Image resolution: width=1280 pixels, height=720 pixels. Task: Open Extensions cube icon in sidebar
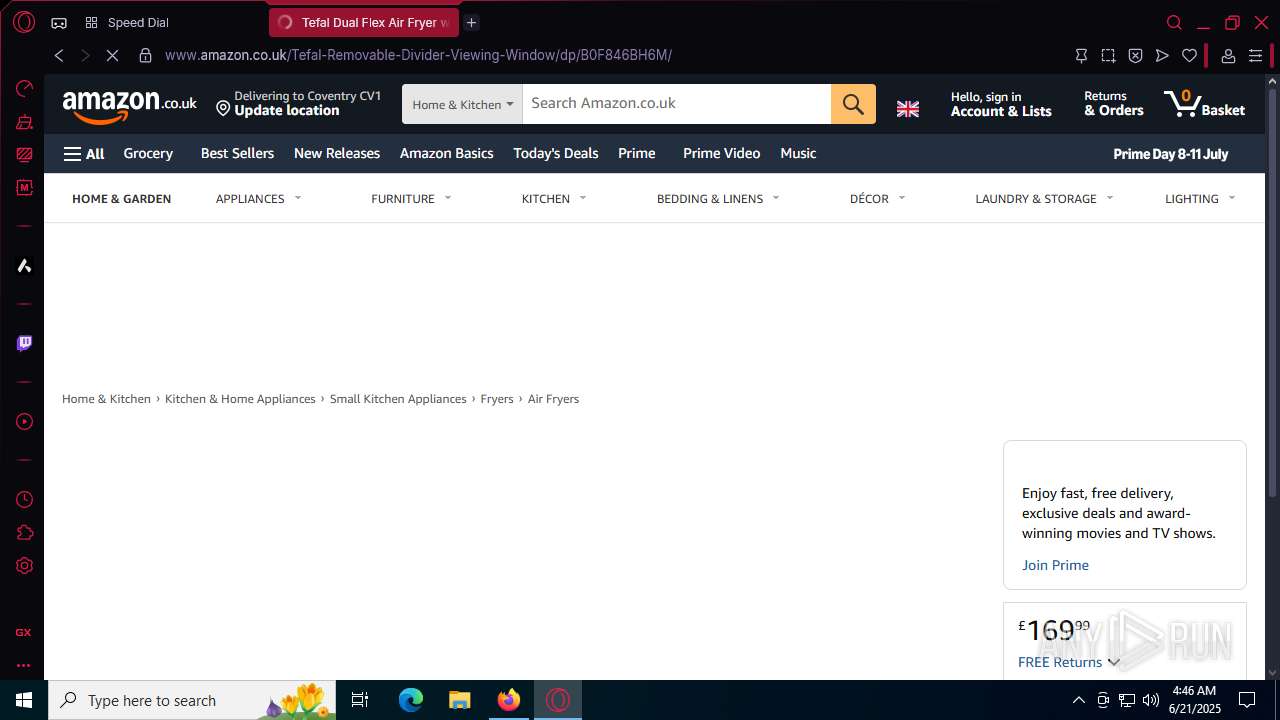[x=24, y=532]
